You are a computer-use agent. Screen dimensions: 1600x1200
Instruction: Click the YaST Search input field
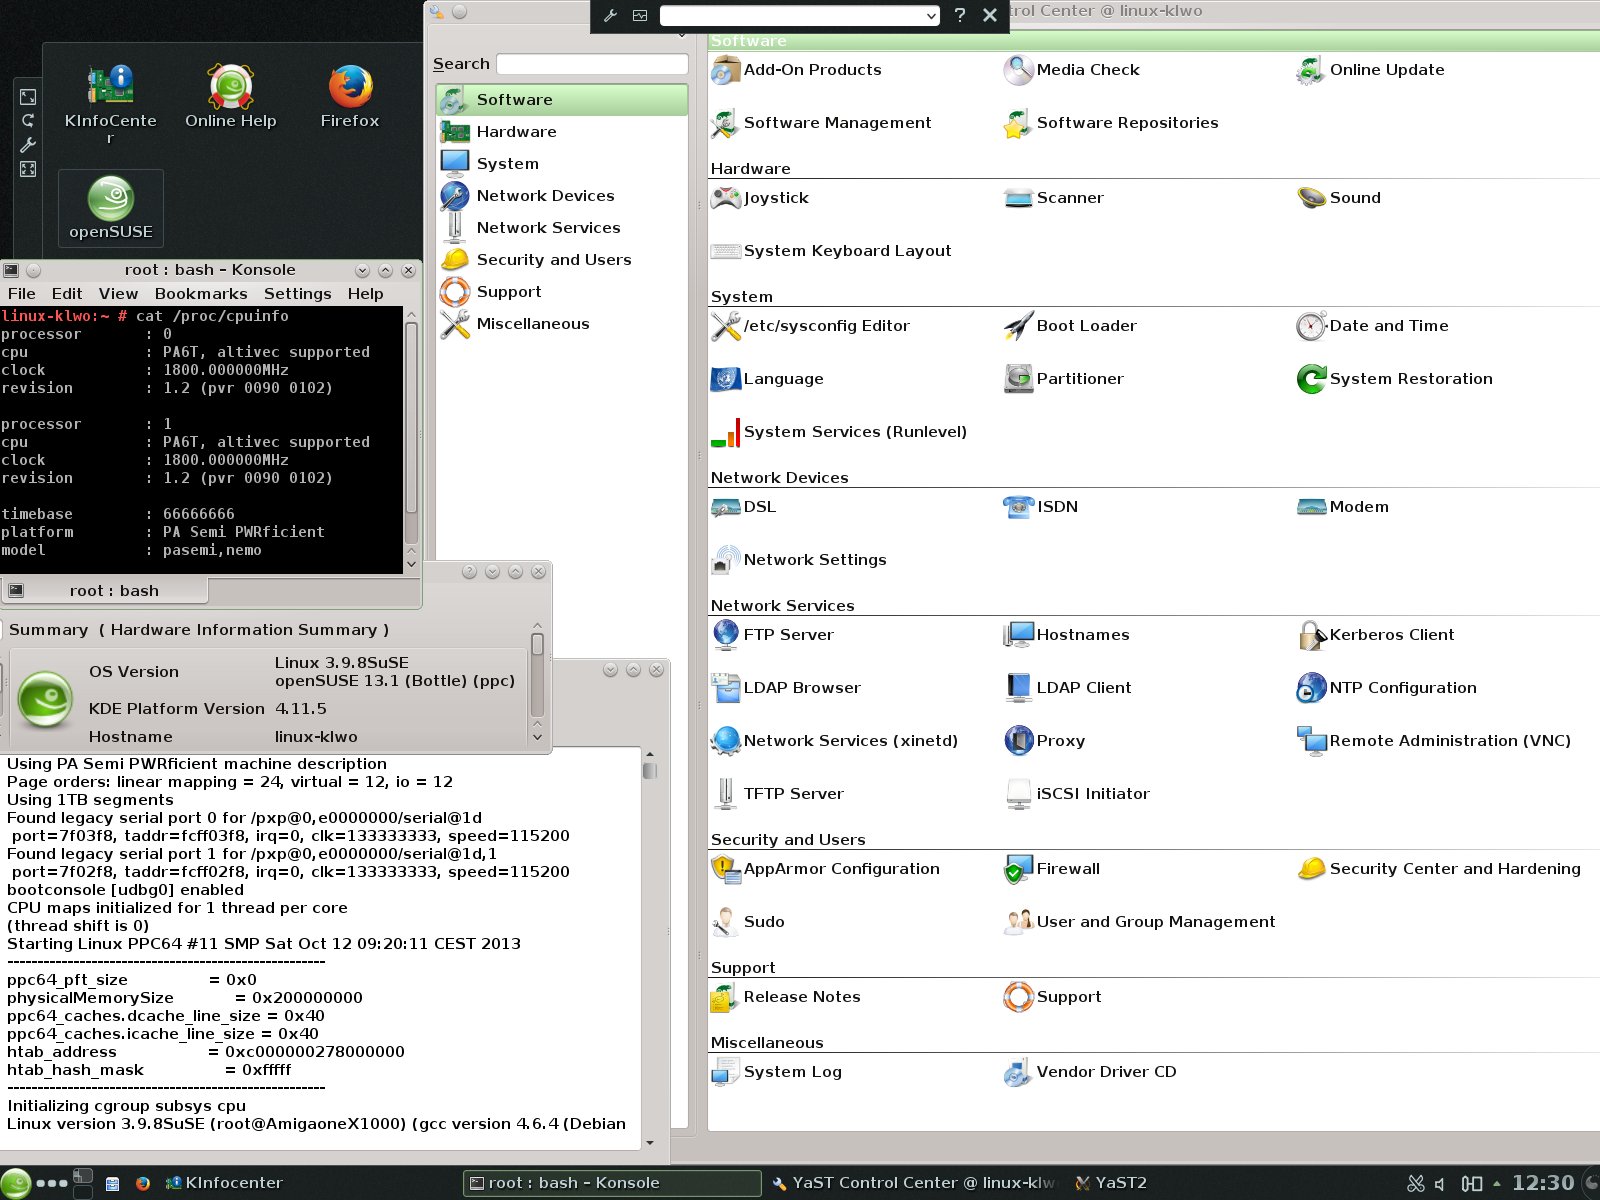[592, 64]
